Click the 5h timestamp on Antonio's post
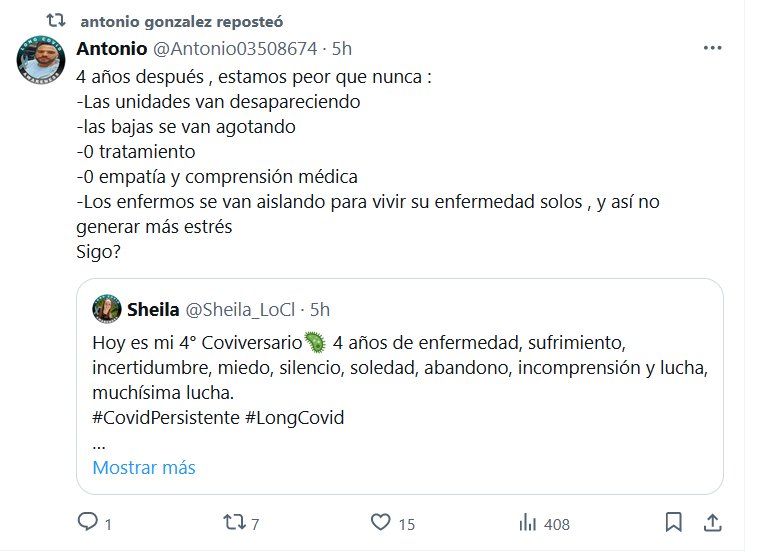 click(342, 49)
